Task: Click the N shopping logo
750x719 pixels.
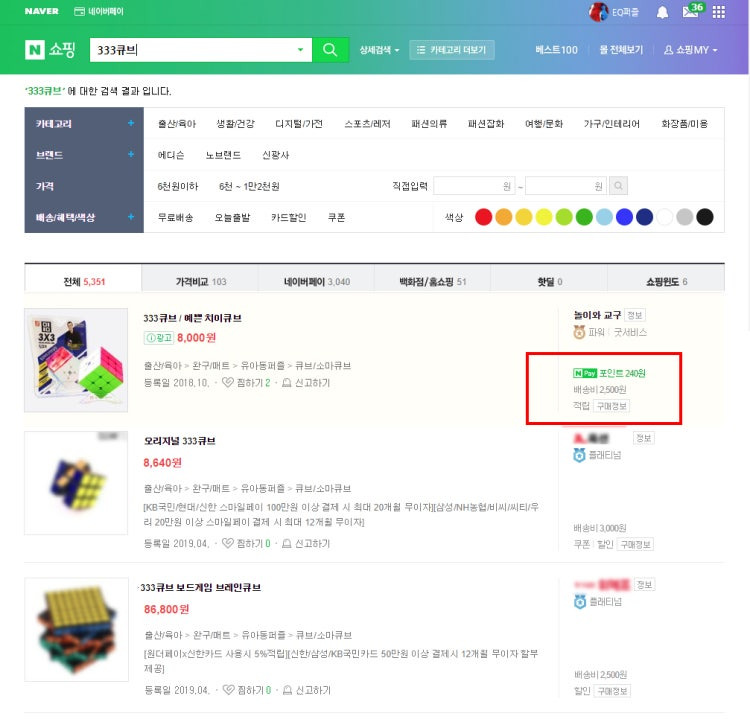Action: point(50,50)
